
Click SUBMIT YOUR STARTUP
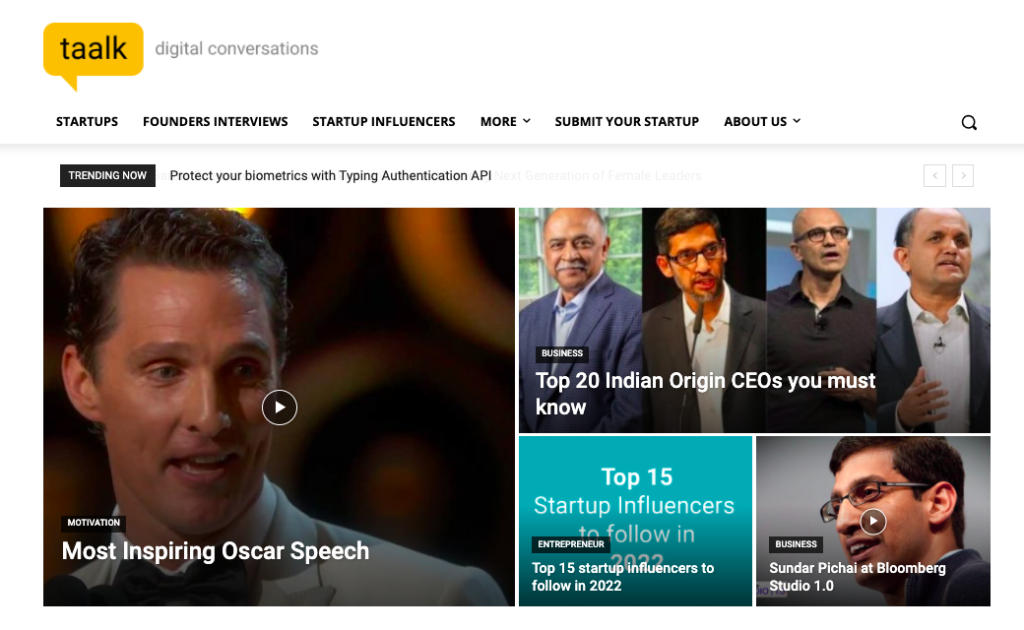click(x=627, y=121)
